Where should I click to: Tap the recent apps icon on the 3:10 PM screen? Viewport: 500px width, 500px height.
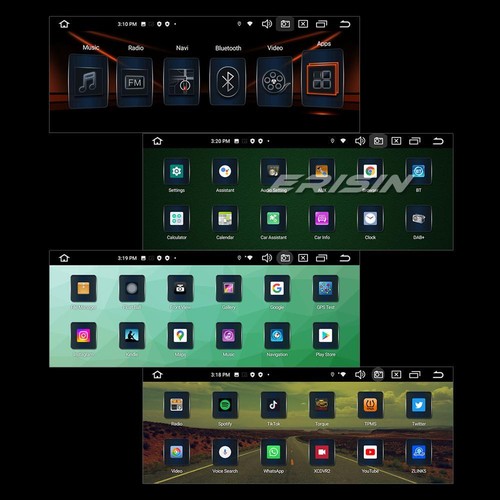(x=321, y=24)
